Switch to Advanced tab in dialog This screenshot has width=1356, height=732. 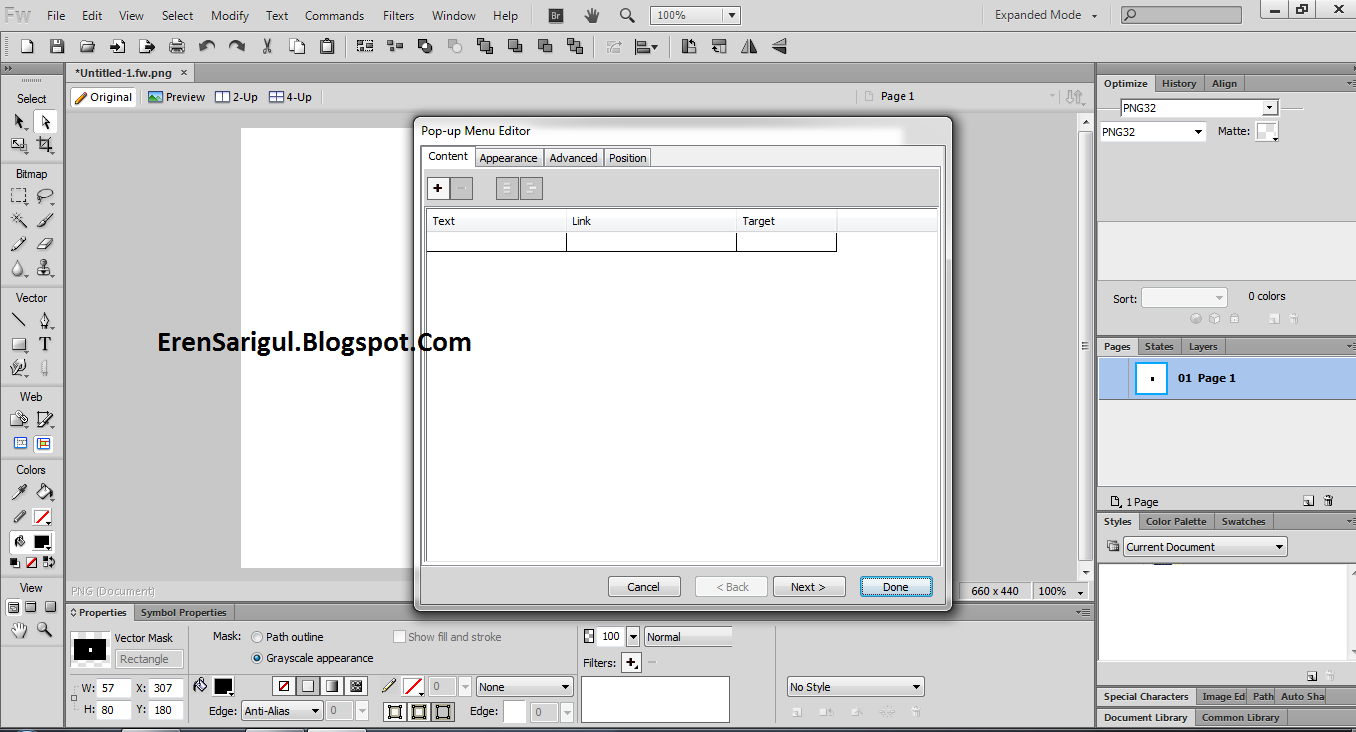coord(573,158)
